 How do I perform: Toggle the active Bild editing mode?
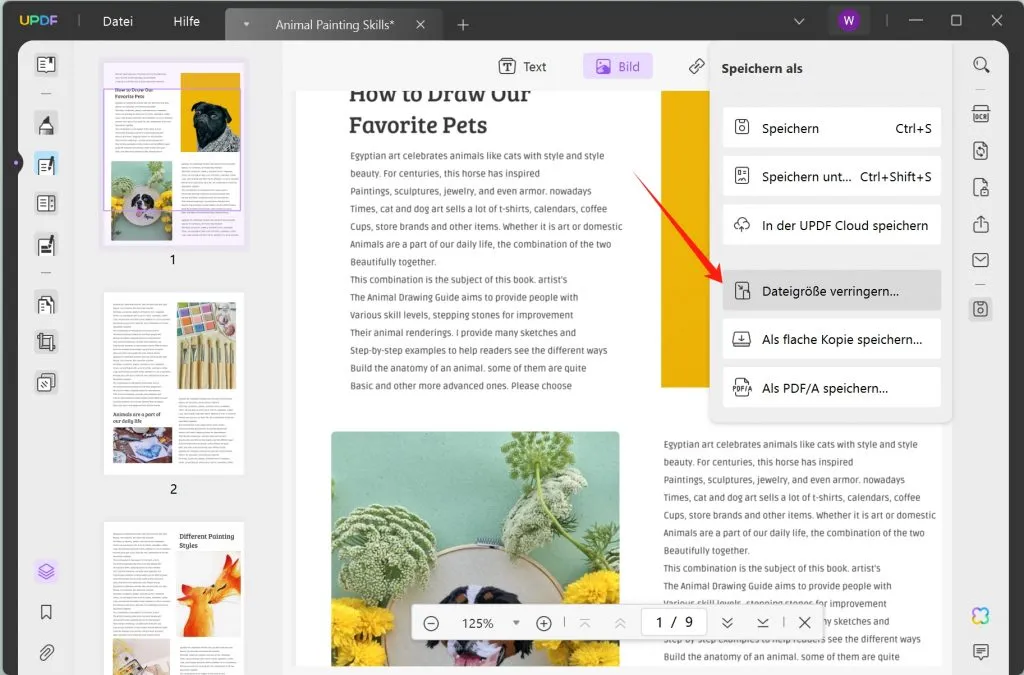click(x=617, y=66)
